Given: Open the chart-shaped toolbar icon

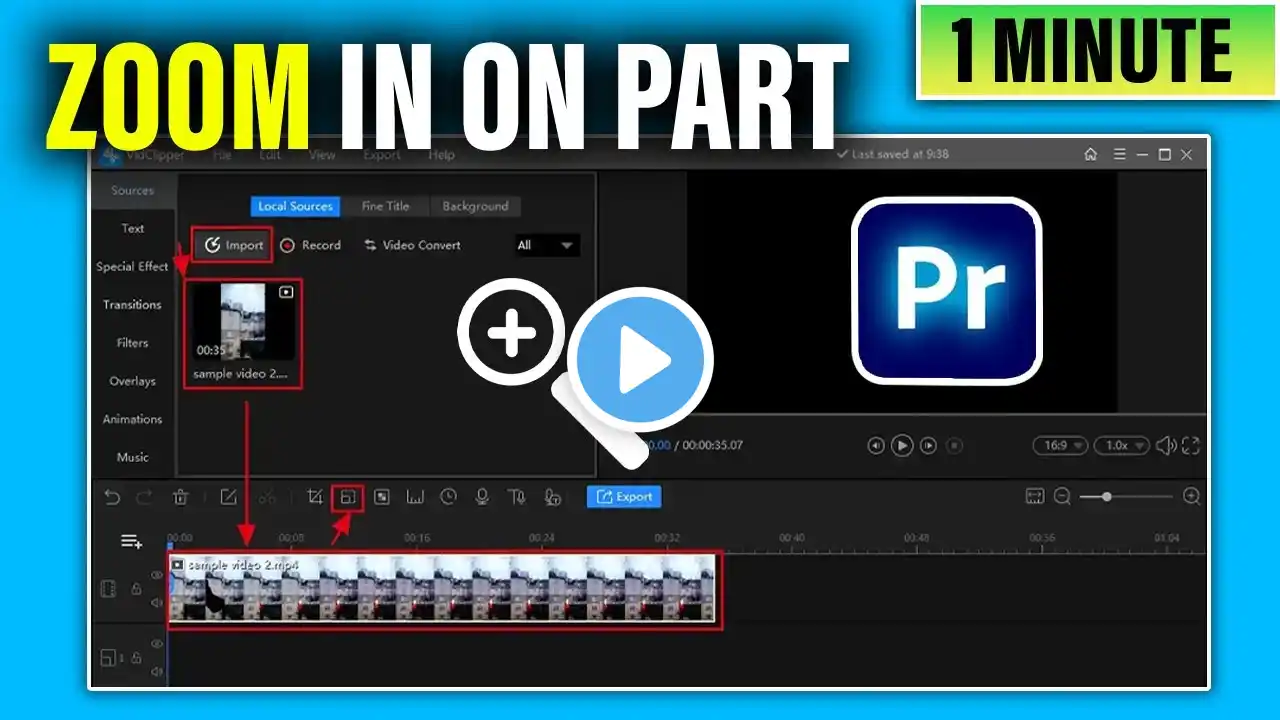Looking at the screenshot, I should (415, 497).
